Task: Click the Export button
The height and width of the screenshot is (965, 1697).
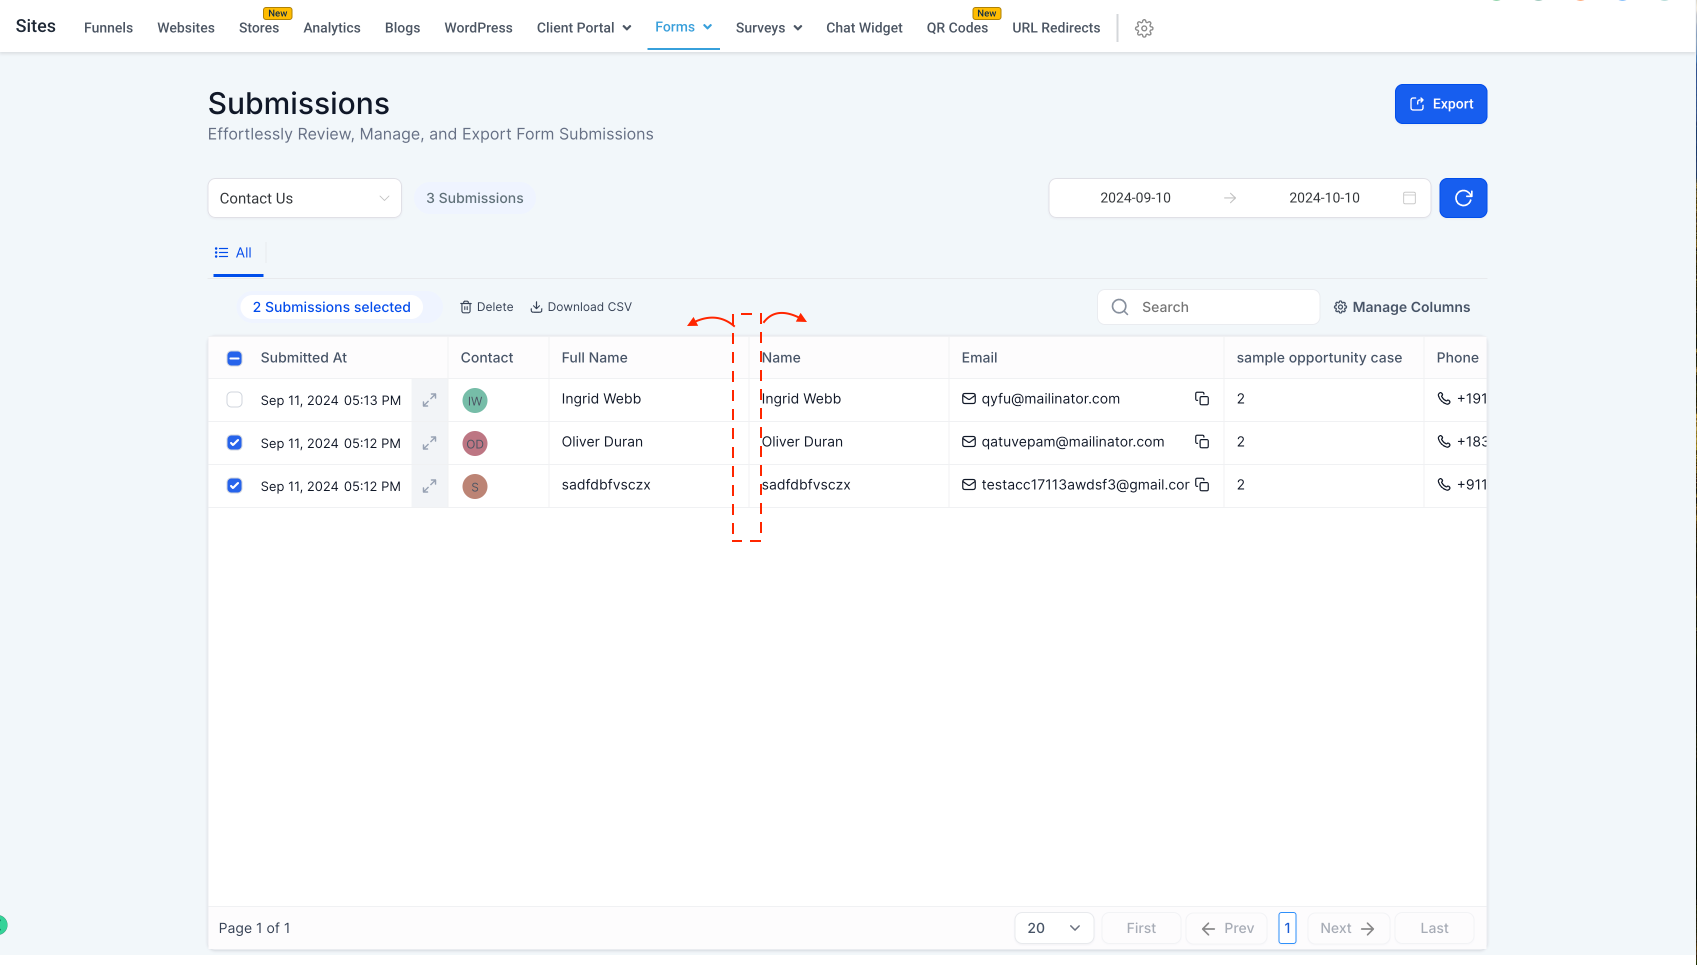Action: pos(1441,104)
